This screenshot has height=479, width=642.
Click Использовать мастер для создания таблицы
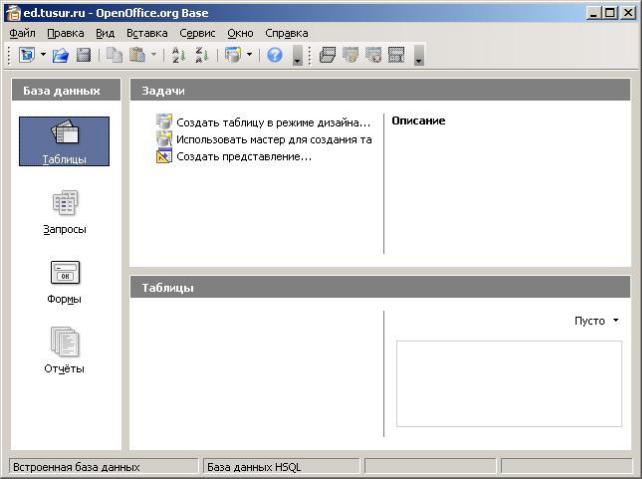[x=274, y=140]
